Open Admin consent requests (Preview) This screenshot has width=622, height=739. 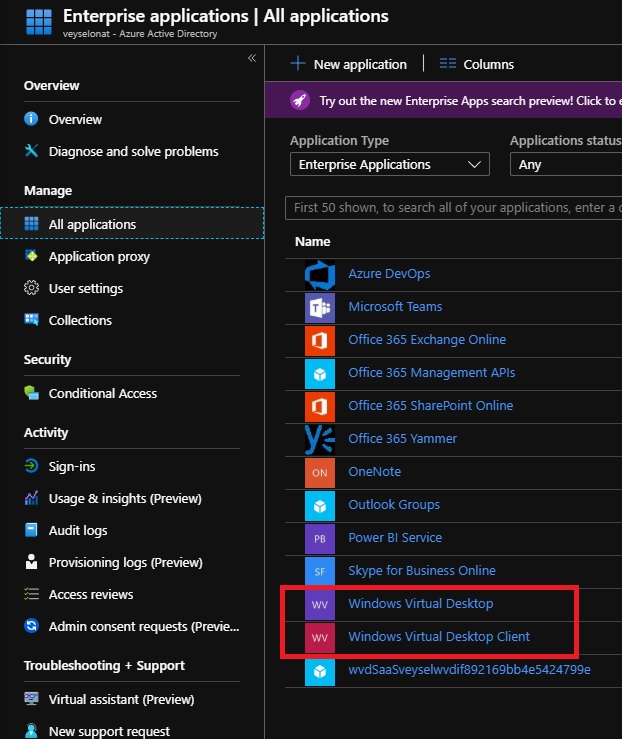coord(144,627)
